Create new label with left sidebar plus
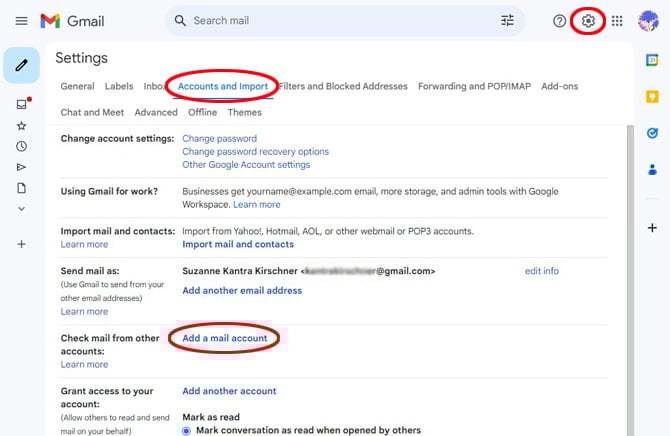The image size is (670, 436). coord(21,244)
